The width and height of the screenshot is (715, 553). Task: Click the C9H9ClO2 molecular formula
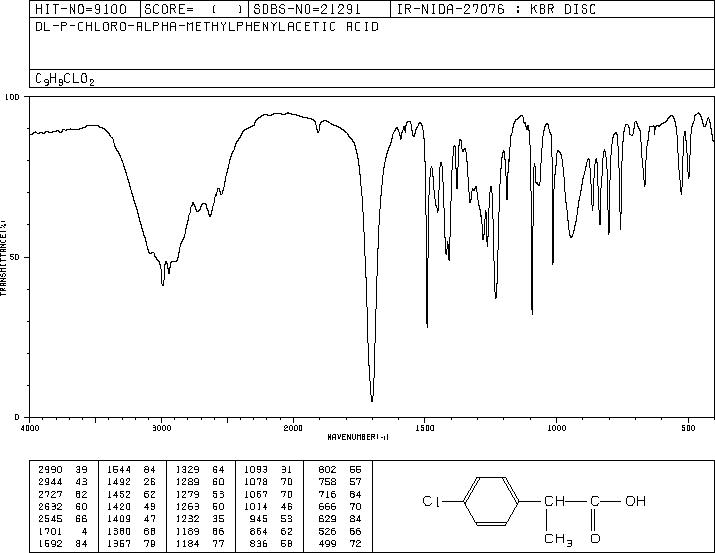65,79
